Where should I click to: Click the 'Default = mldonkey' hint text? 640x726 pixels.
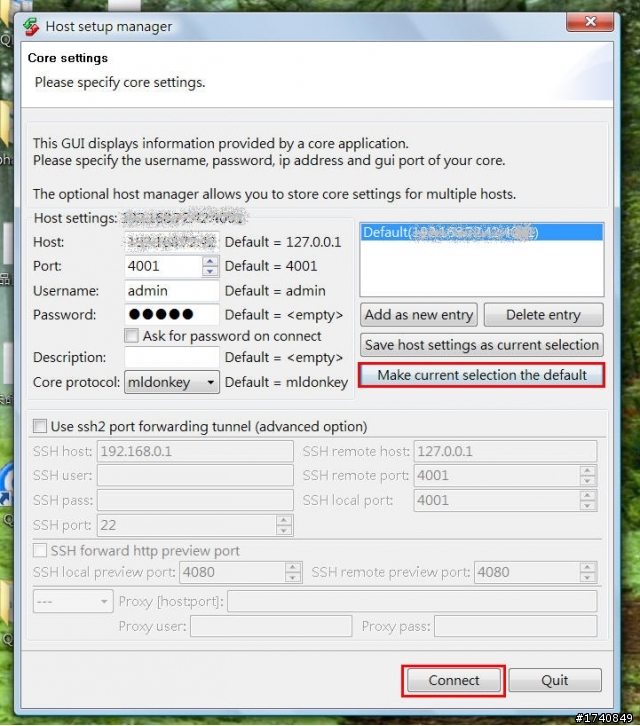point(286,382)
